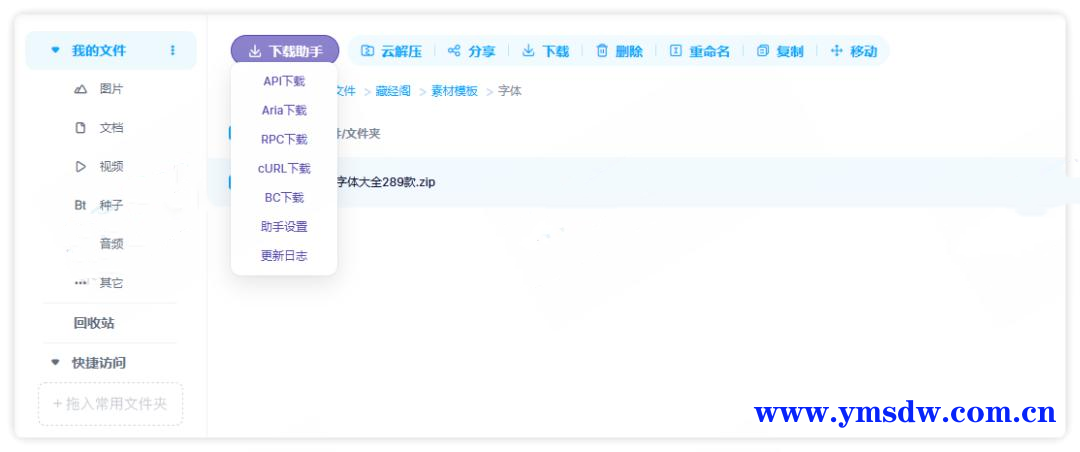Click the copy icon
This screenshot has width=1080, height=452.
[x=762, y=51]
